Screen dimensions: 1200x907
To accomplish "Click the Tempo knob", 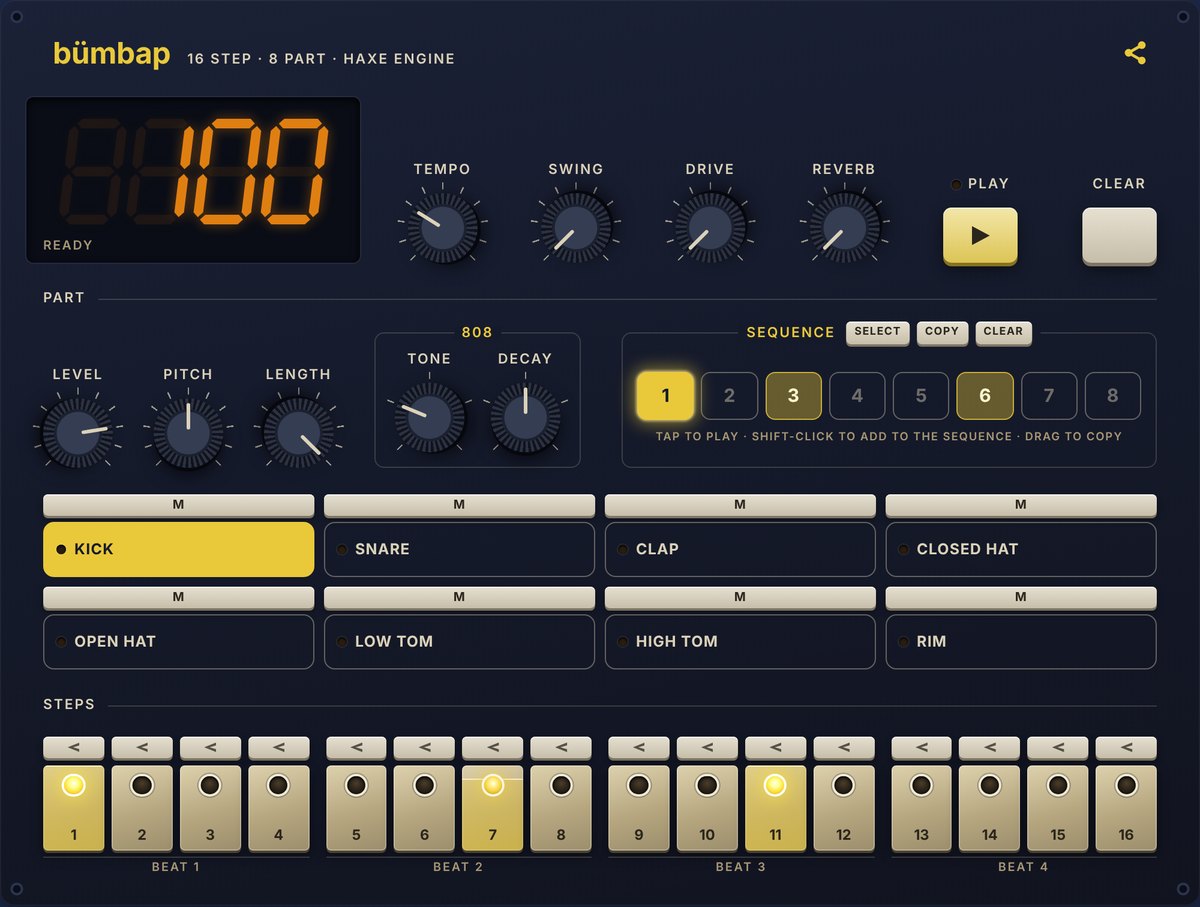I will coord(442,227).
